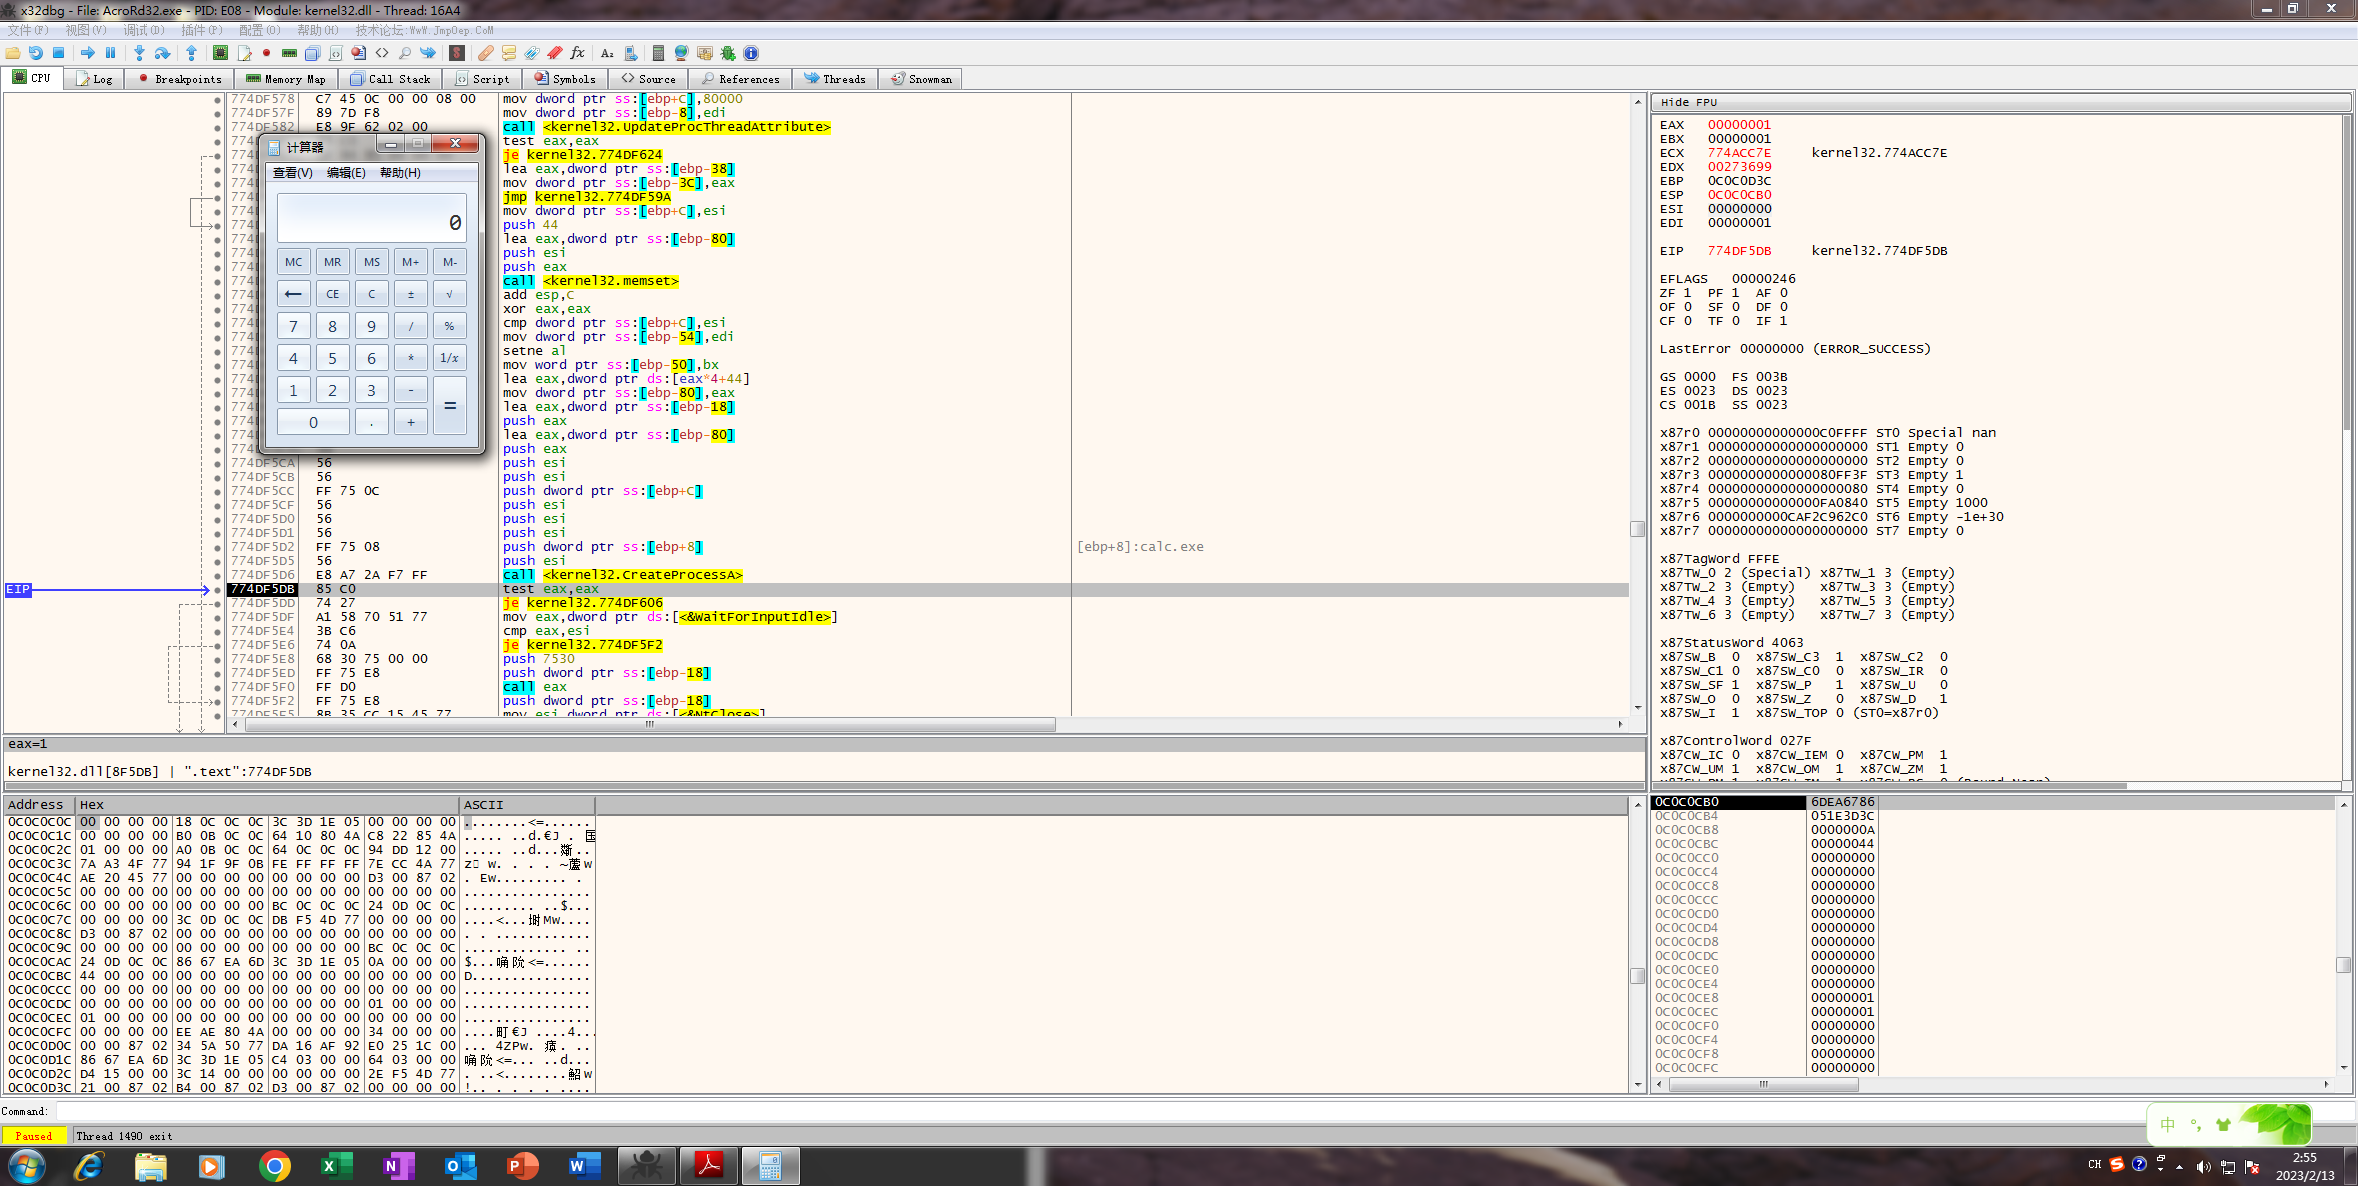Screen dimensions: 2358x1186
Task: Click the stack entry at address 0C0C0CB0
Action: coord(1686,802)
